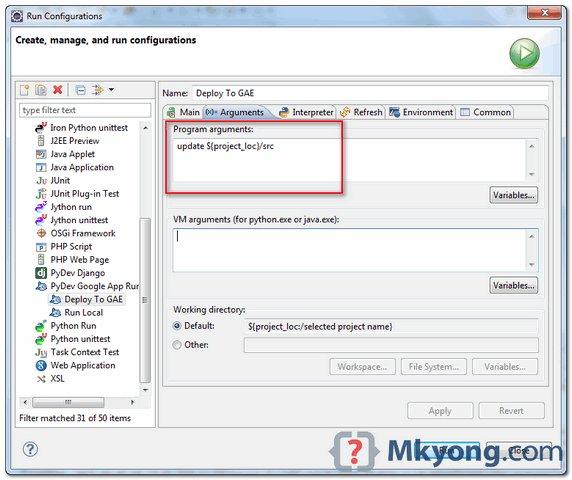Click inside the VM arguments text area

point(349,250)
